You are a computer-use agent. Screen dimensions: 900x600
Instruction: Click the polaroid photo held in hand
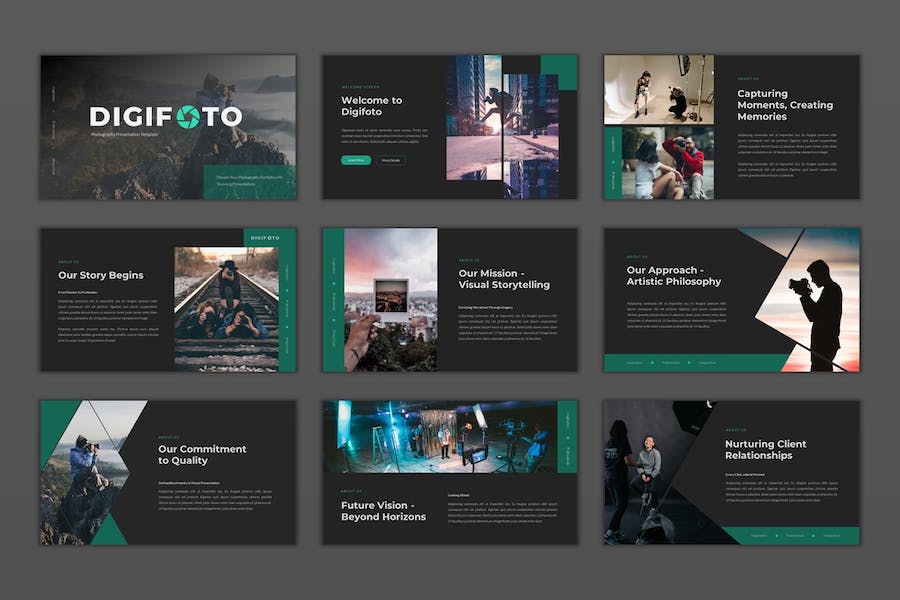(x=391, y=298)
